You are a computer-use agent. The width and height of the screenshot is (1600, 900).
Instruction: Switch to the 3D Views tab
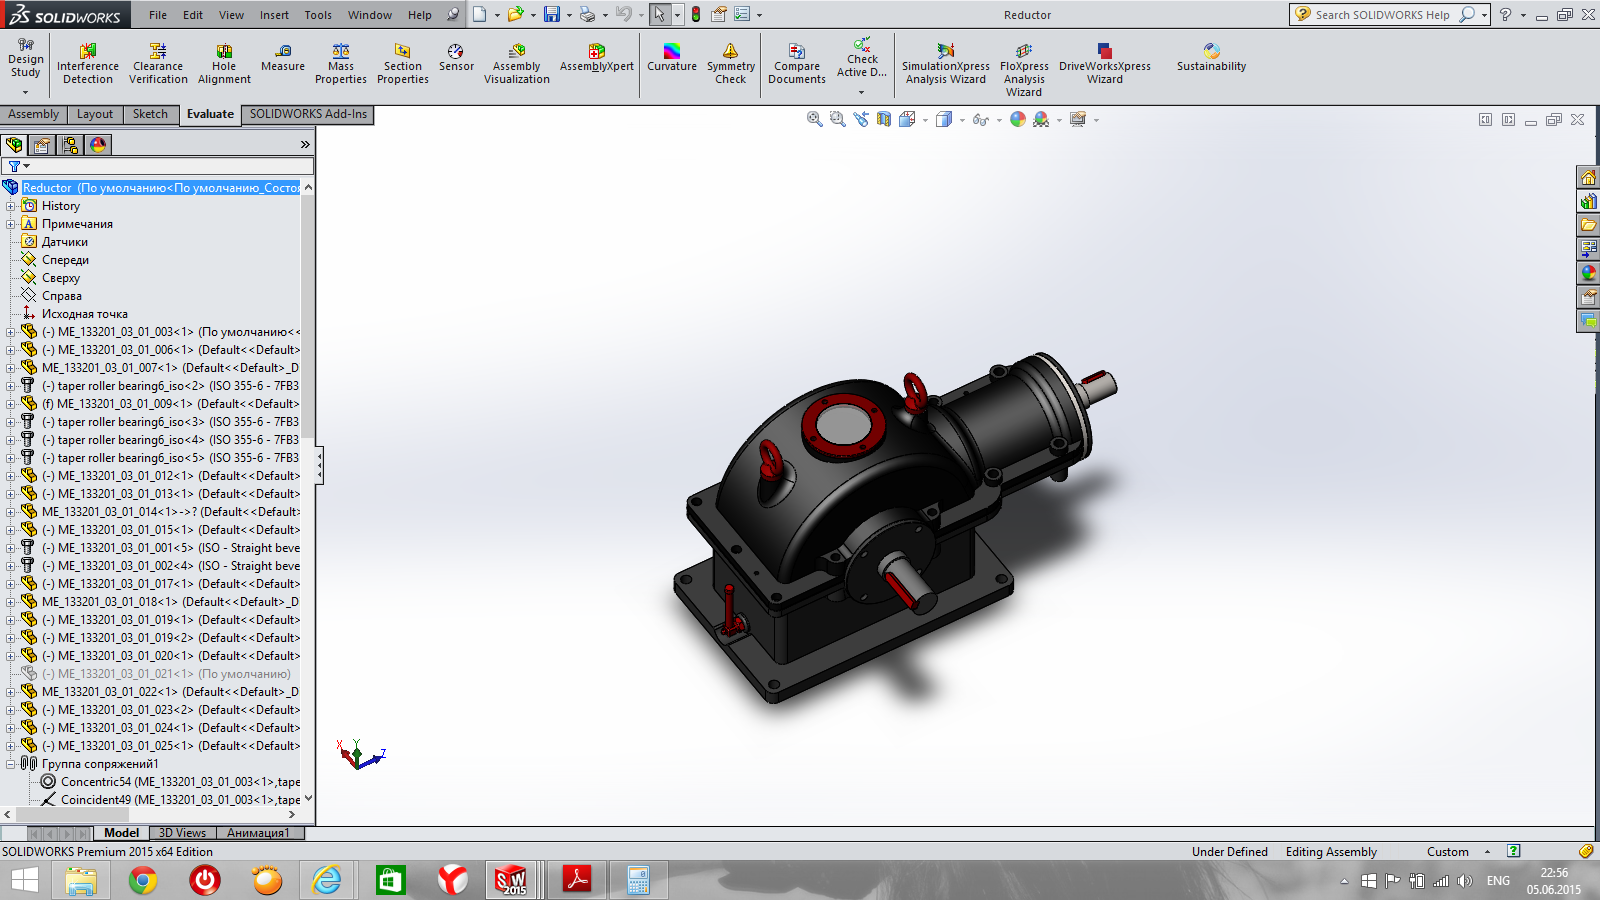[x=182, y=833]
